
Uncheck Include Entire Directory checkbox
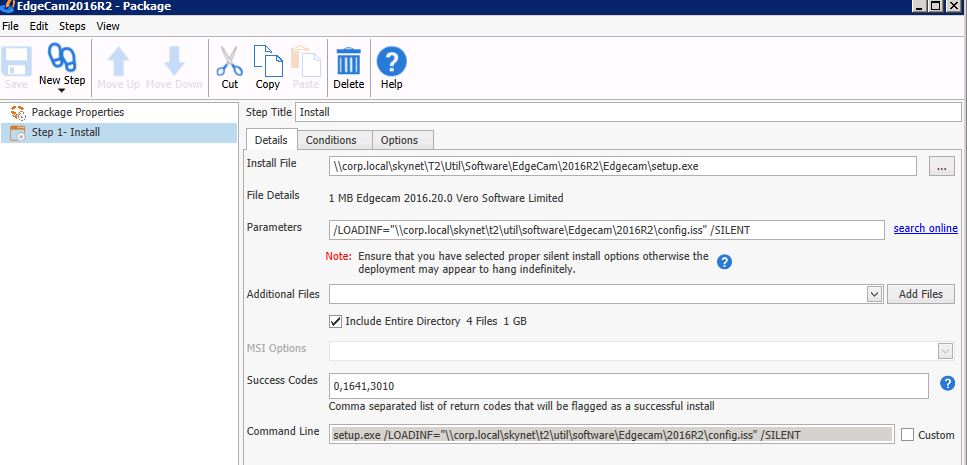click(336, 321)
